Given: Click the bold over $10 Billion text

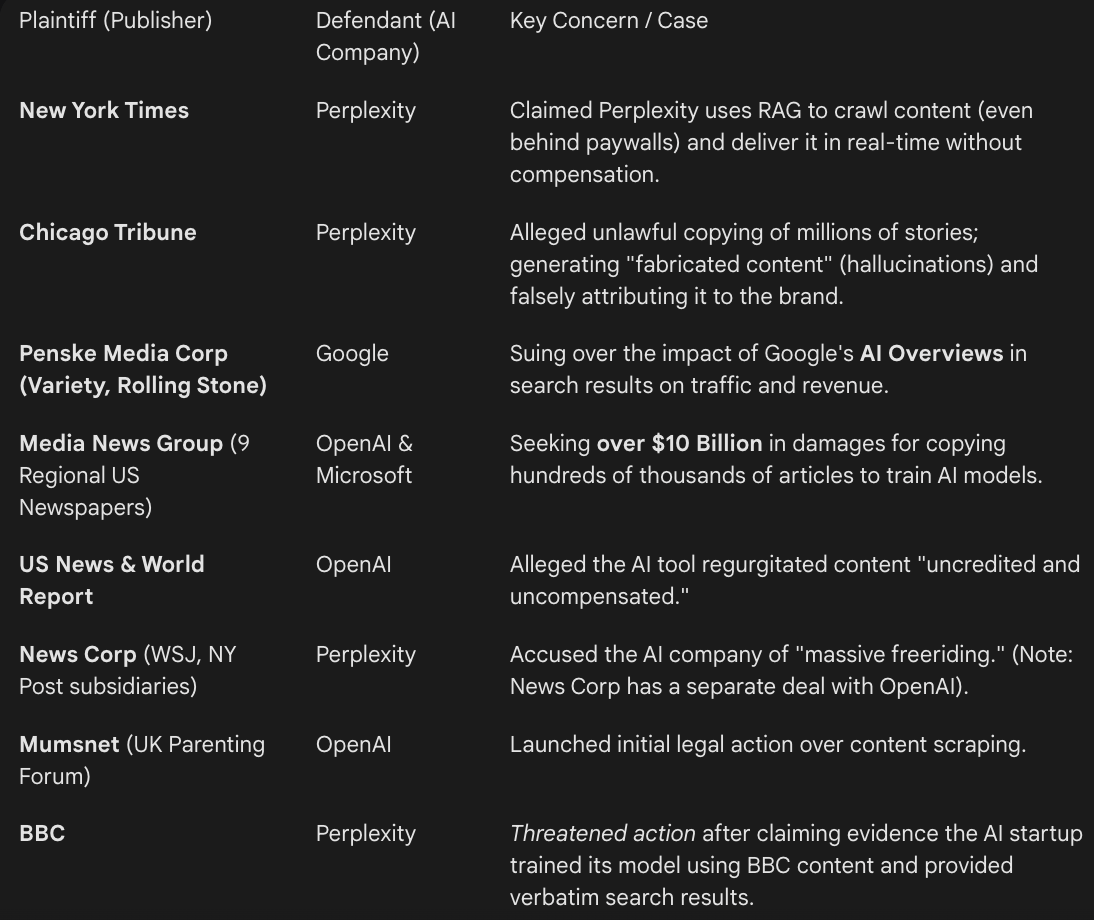Looking at the screenshot, I should (x=680, y=444).
